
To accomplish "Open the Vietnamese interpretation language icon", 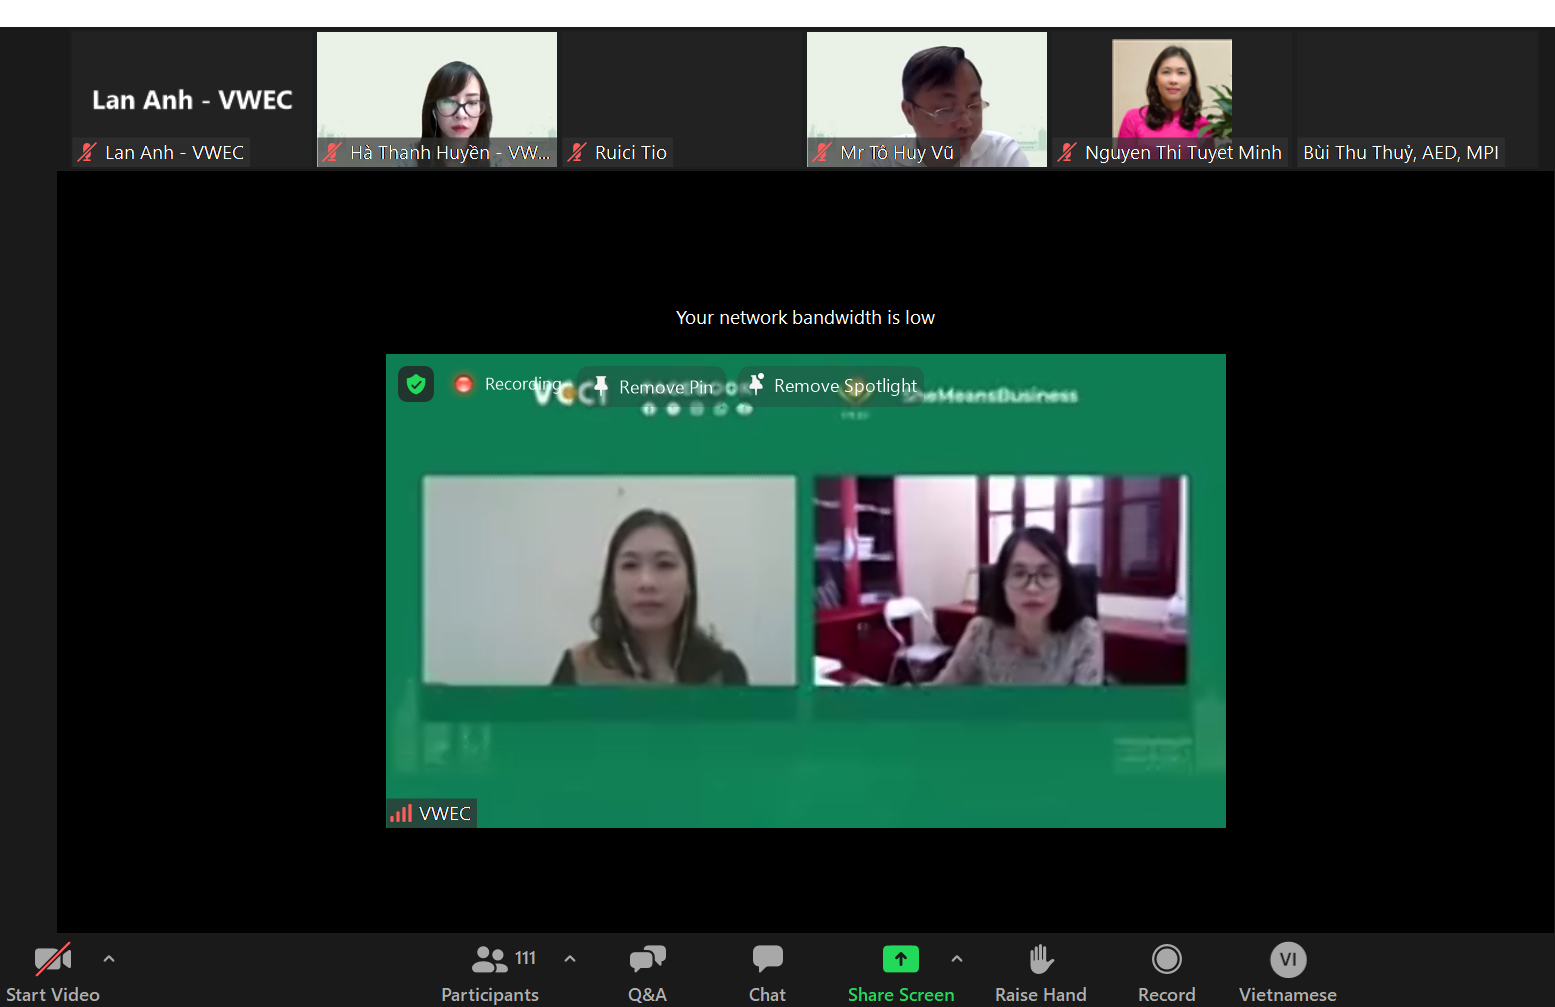I will click(x=1287, y=960).
